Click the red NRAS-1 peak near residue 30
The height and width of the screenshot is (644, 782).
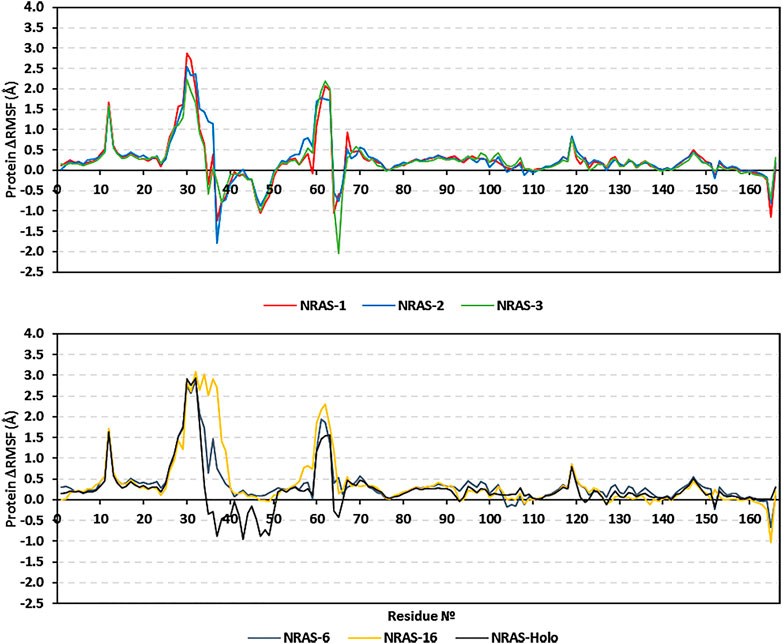tap(187, 53)
